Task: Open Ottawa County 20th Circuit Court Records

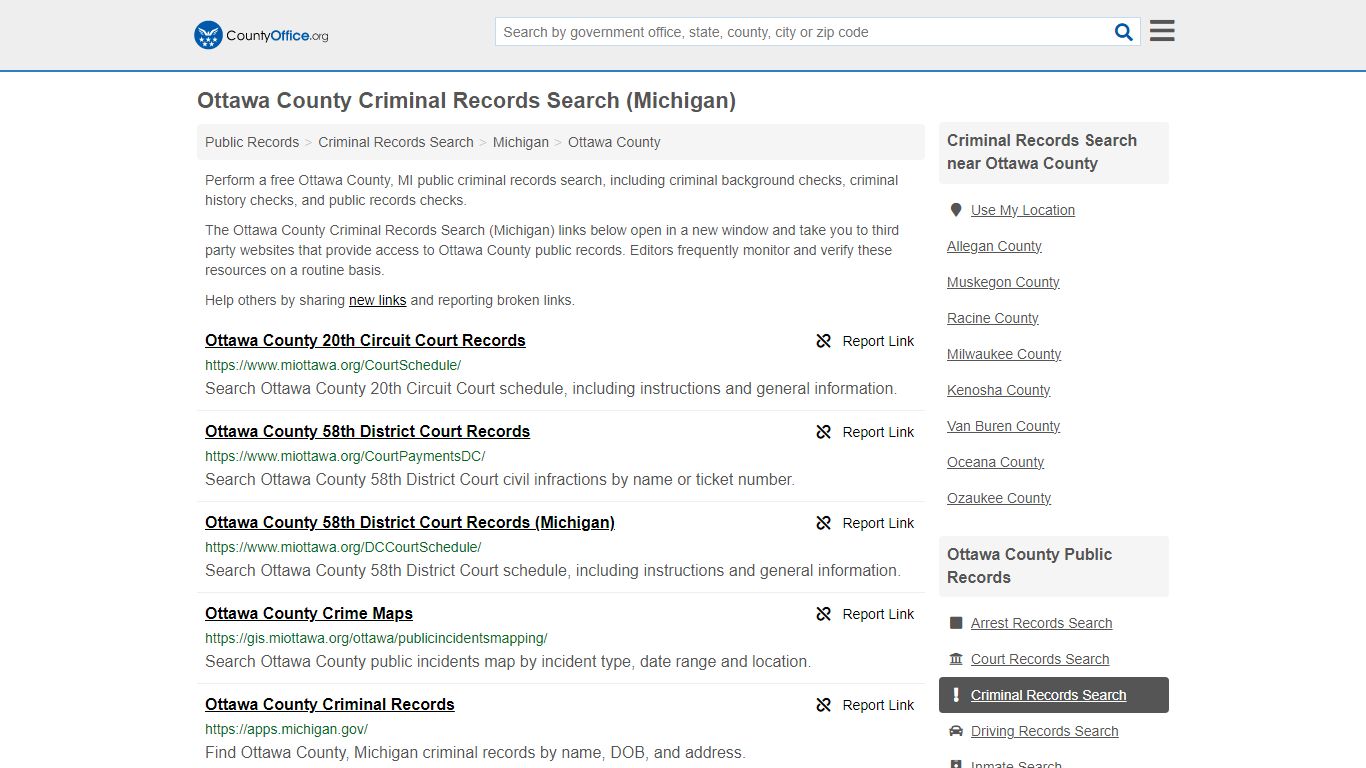Action: tap(365, 340)
